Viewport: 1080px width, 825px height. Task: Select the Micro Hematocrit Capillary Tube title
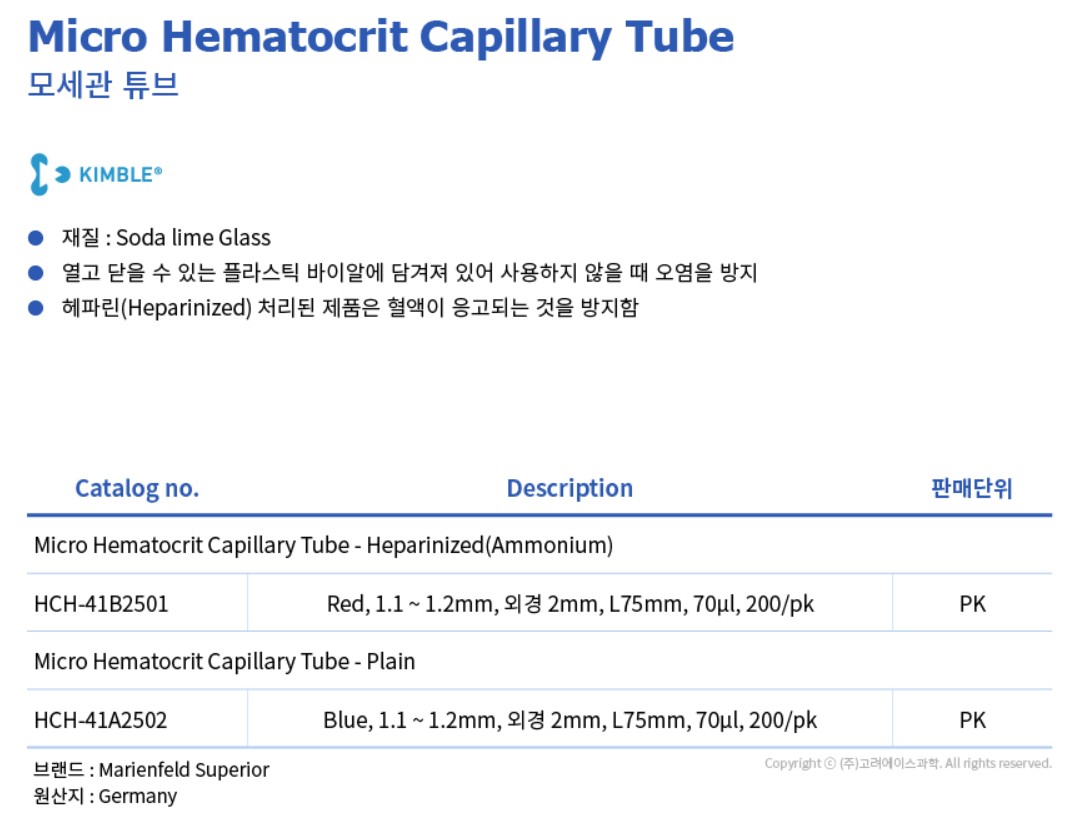click(381, 36)
